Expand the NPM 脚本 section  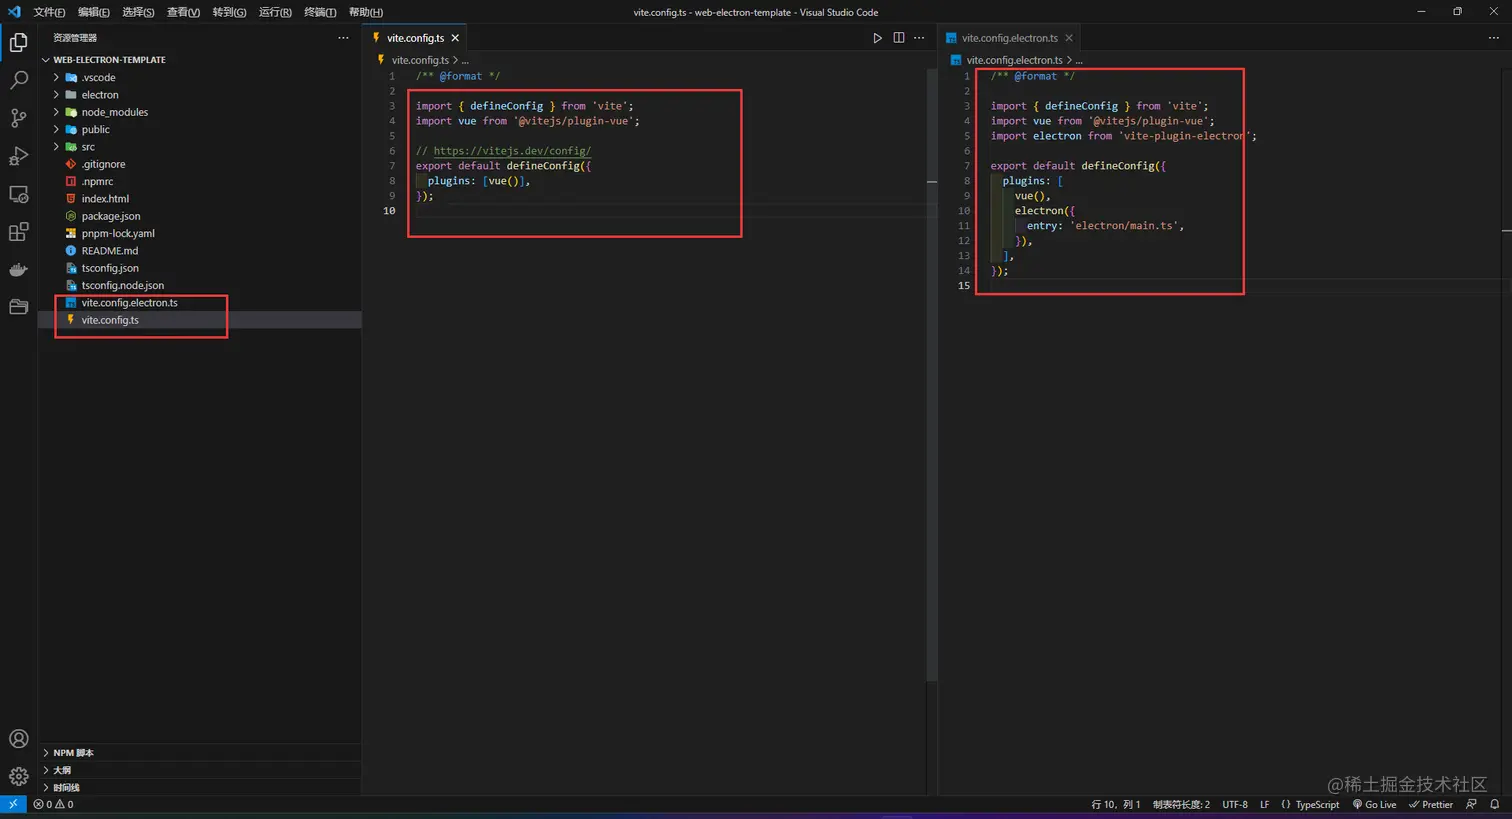(x=73, y=753)
